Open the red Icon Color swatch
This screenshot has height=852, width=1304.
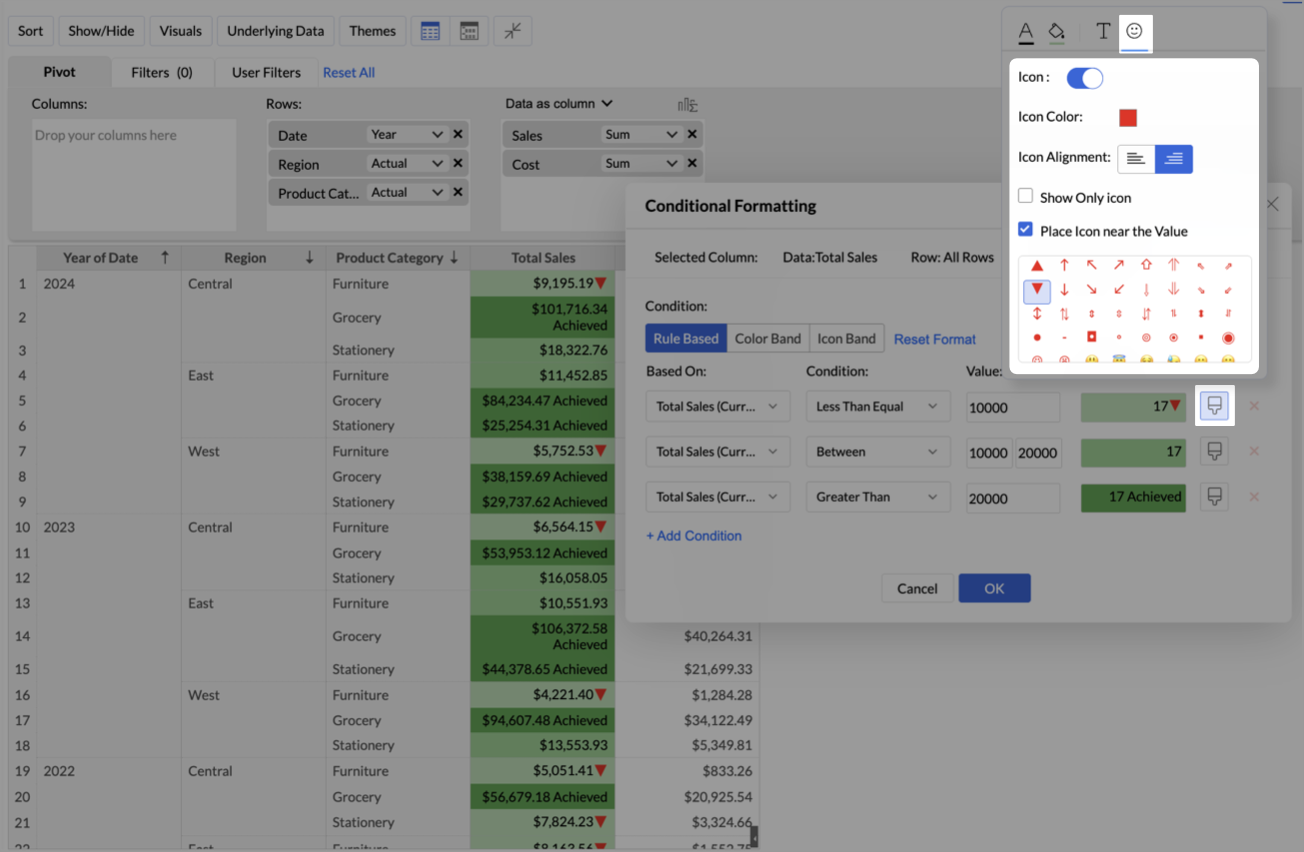point(1127,118)
